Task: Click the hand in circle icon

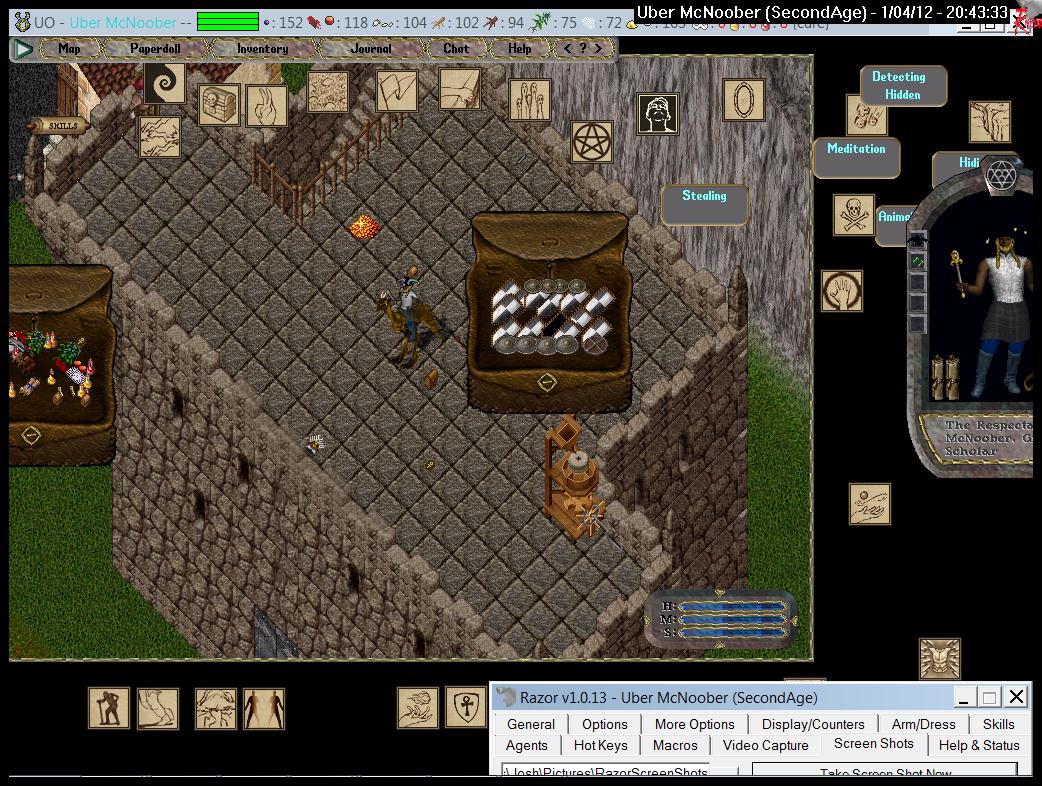Action: 841,291
